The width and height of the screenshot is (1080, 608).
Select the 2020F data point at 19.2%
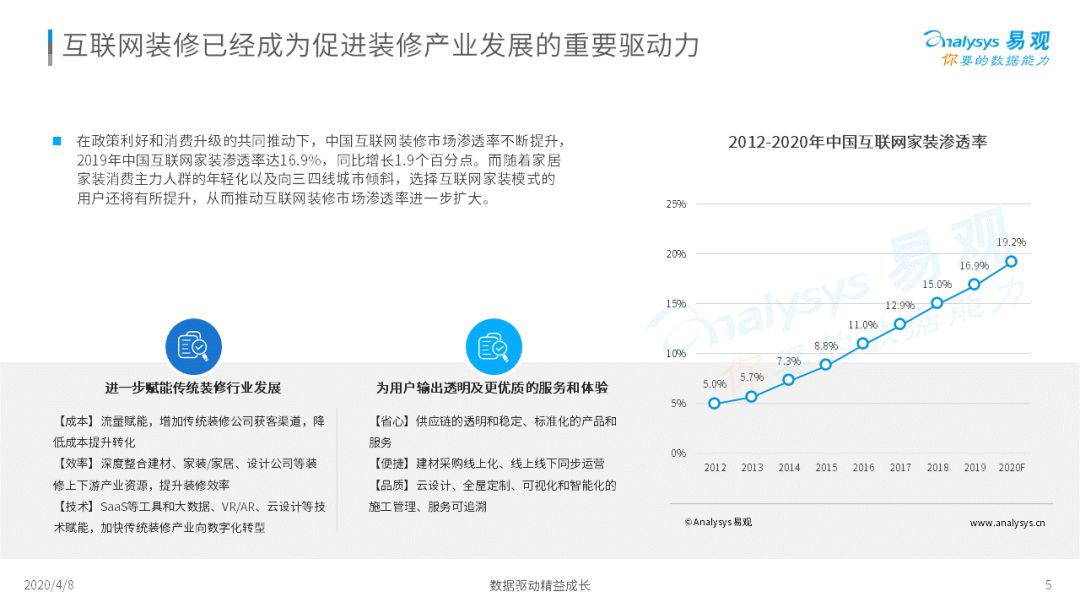tap(1011, 262)
